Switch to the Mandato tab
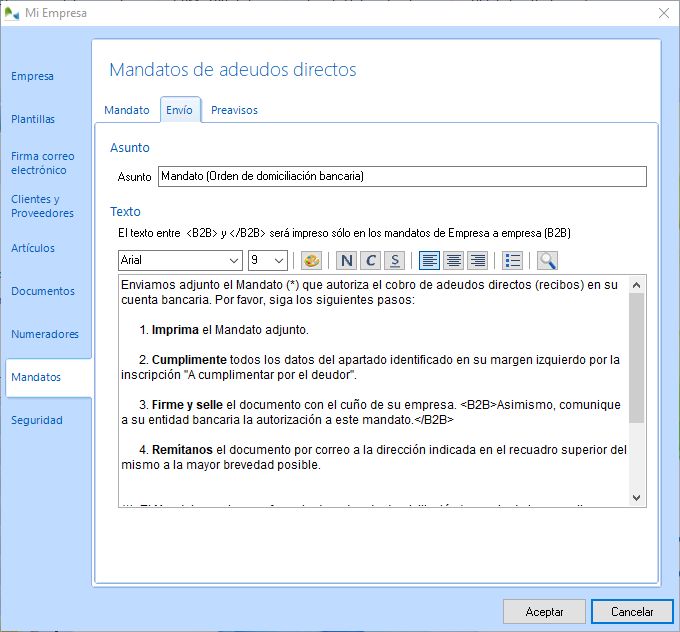The image size is (680, 632). pyautogui.click(x=127, y=110)
